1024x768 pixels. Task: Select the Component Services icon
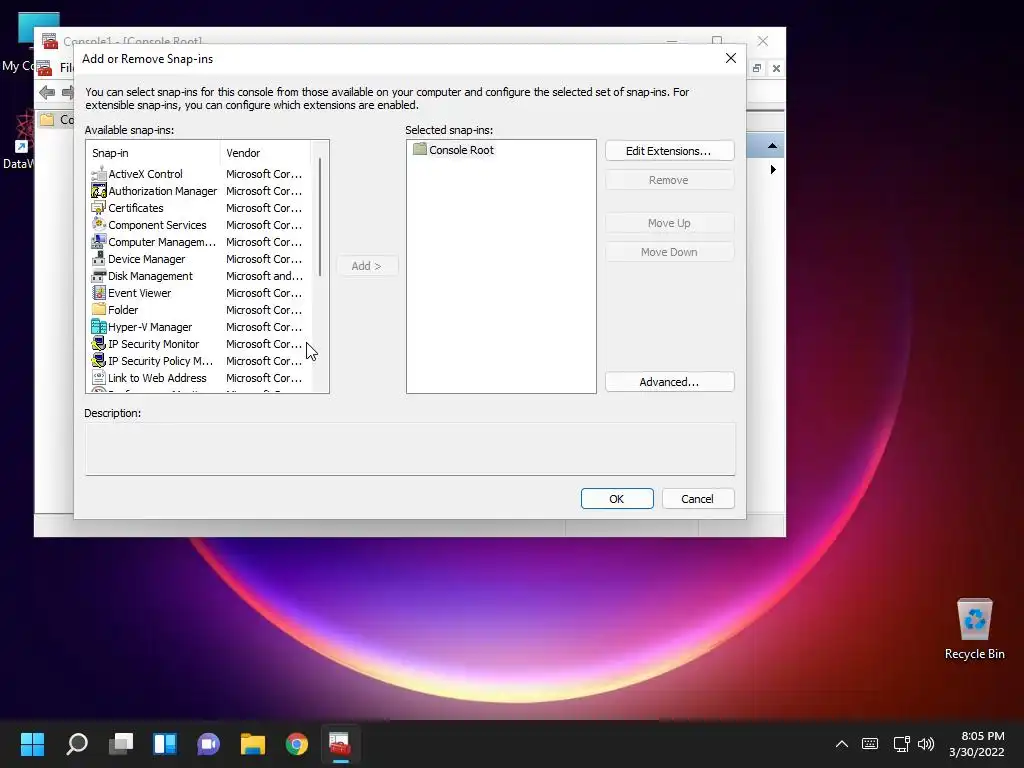tap(99, 225)
